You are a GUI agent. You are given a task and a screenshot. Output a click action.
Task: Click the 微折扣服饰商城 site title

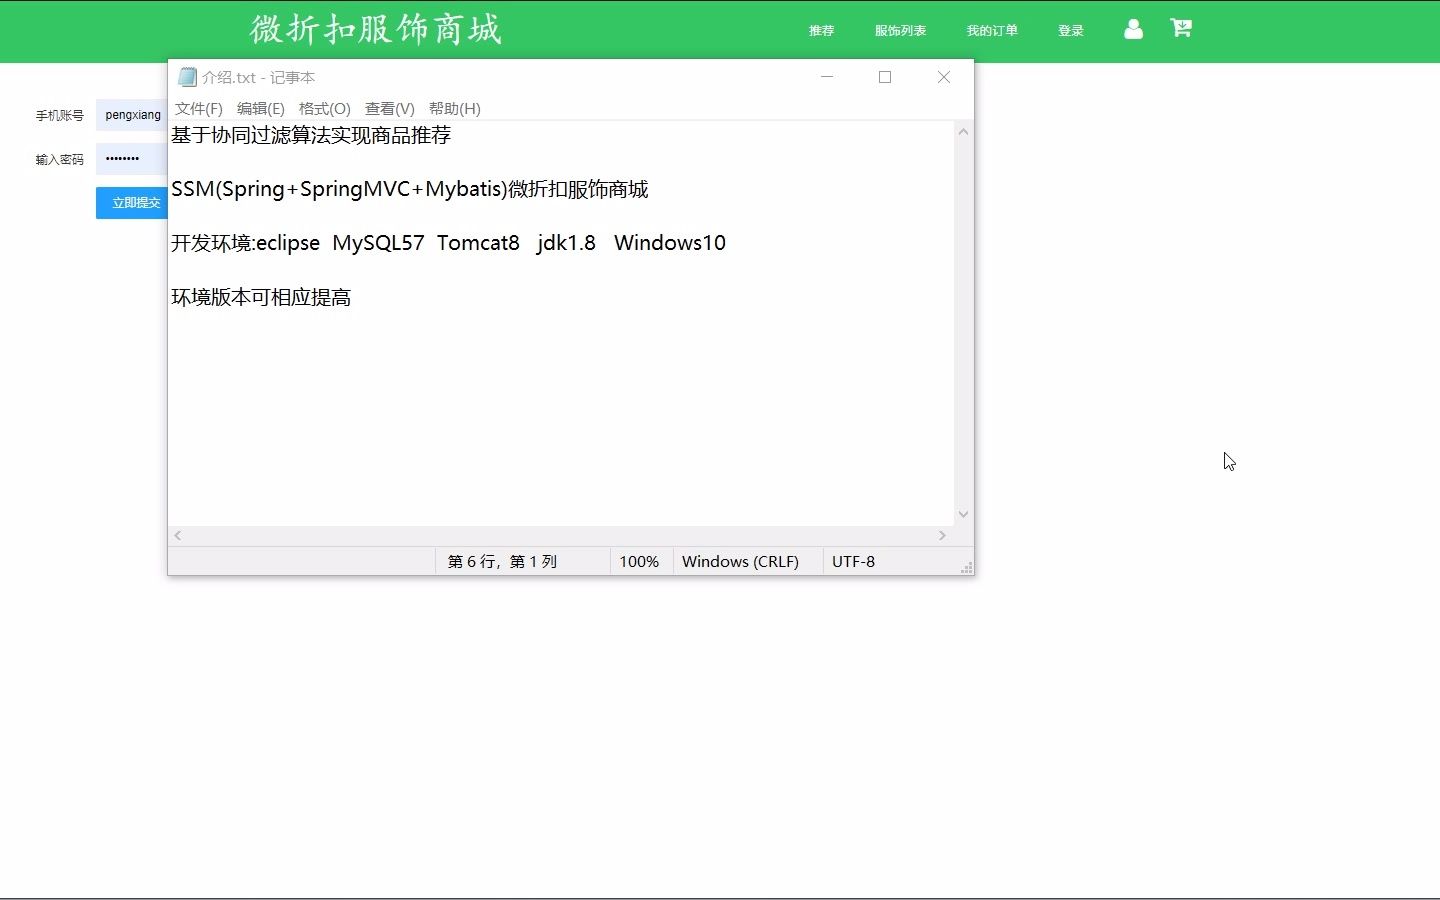376,29
